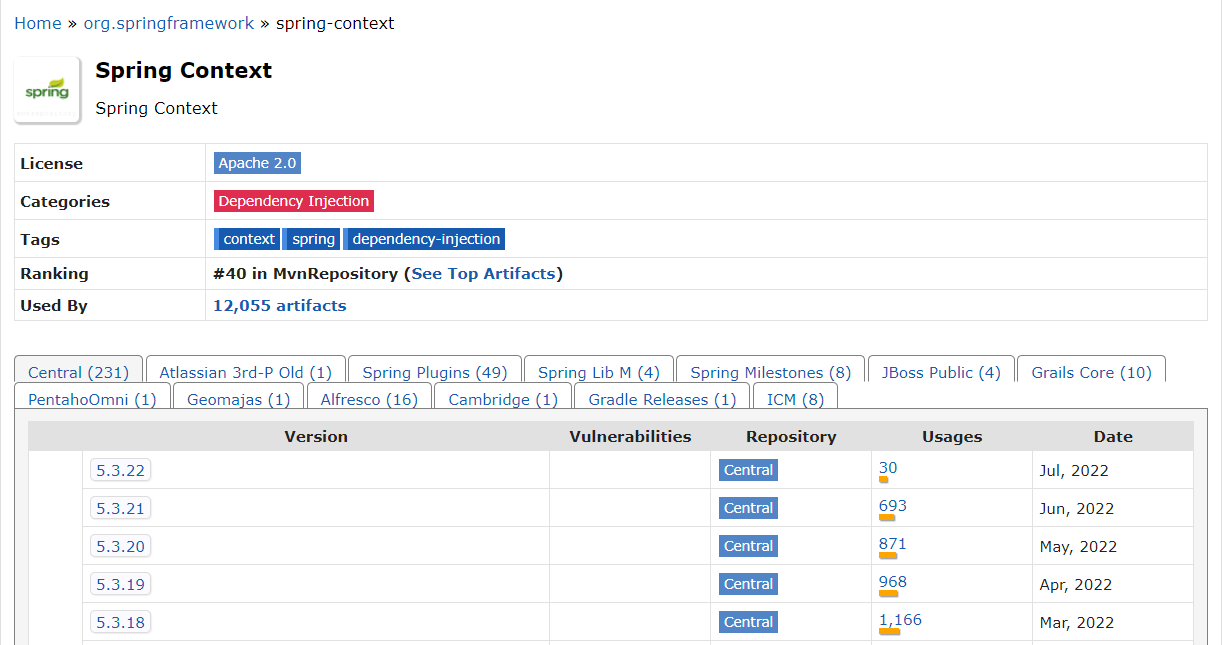Image resolution: width=1230 pixels, height=645 pixels.
Task: Click the Spring logo image
Action: [47, 90]
